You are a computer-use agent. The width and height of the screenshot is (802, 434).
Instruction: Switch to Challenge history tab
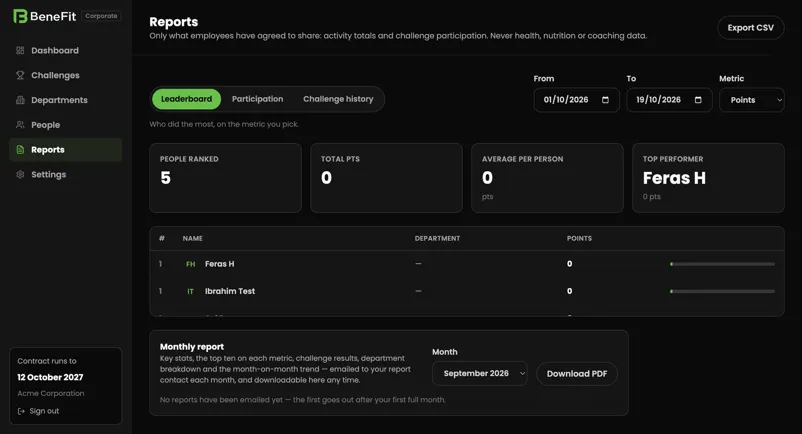(x=338, y=99)
